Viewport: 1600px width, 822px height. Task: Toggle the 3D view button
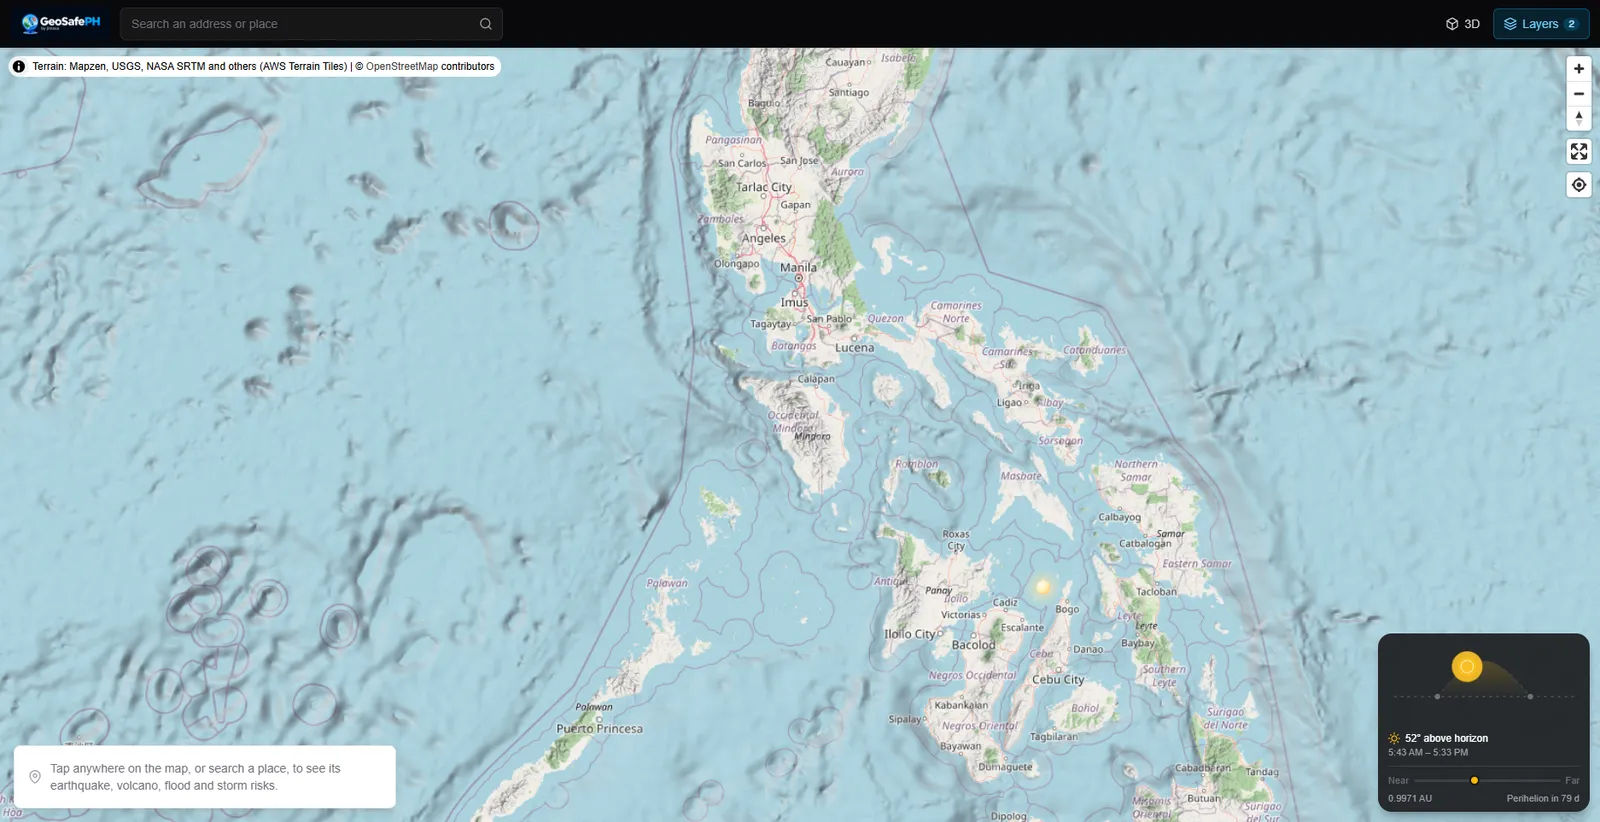pyautogui.click(x=1462, y=24)
